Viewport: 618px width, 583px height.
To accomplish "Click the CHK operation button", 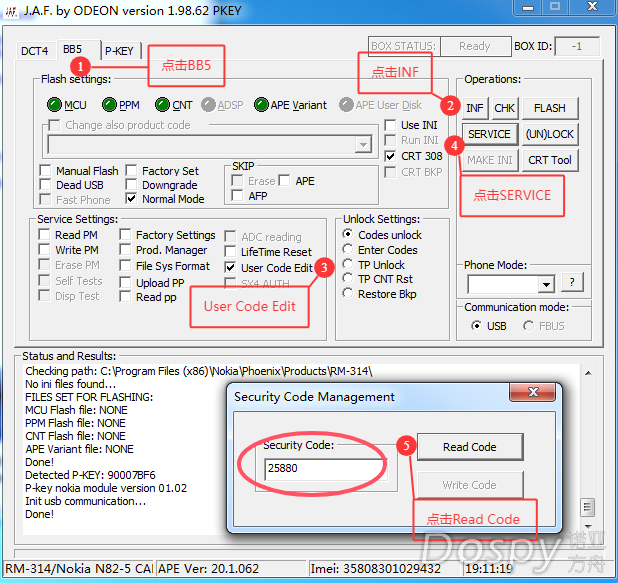I will tap(504, 108).
